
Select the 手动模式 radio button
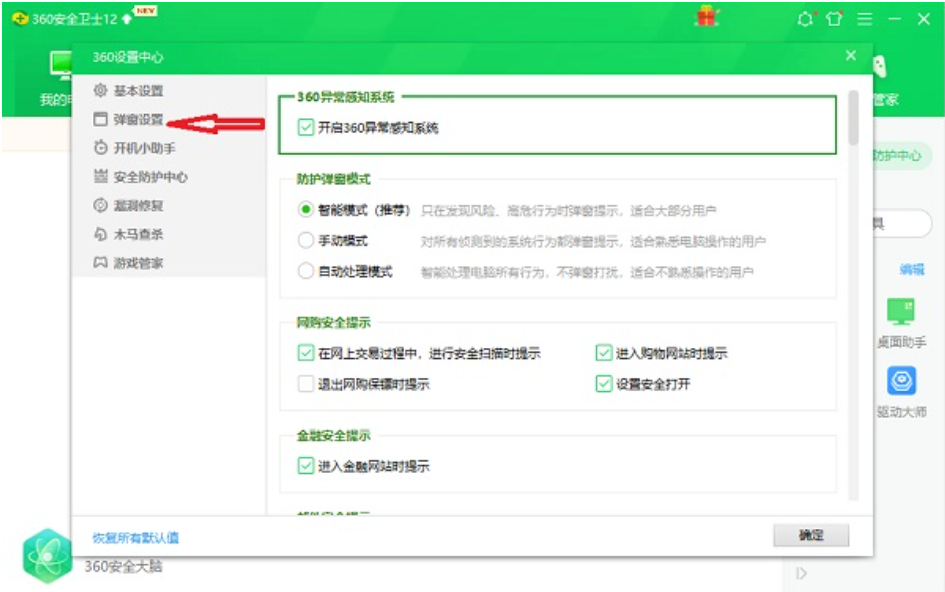pos(306,241)
